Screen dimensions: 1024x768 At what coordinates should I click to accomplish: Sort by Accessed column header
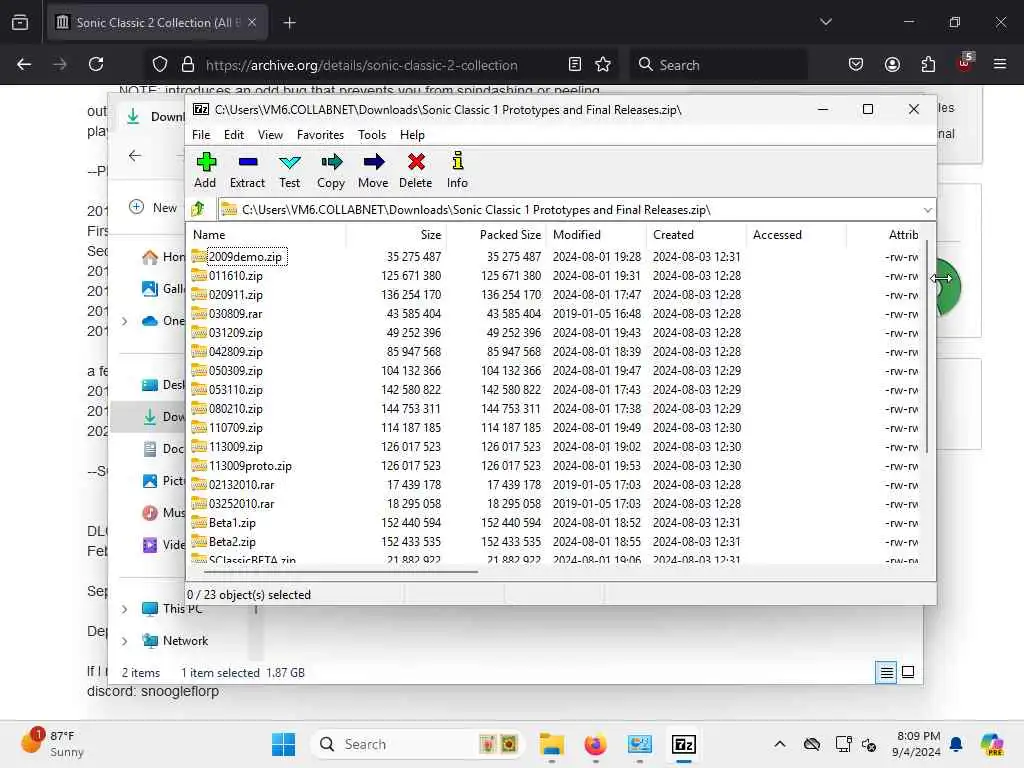click(796, 234)
